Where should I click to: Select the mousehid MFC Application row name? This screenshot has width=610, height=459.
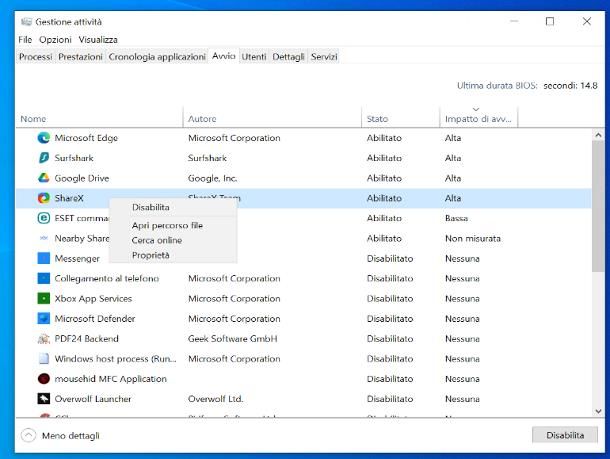click(110, 379)
